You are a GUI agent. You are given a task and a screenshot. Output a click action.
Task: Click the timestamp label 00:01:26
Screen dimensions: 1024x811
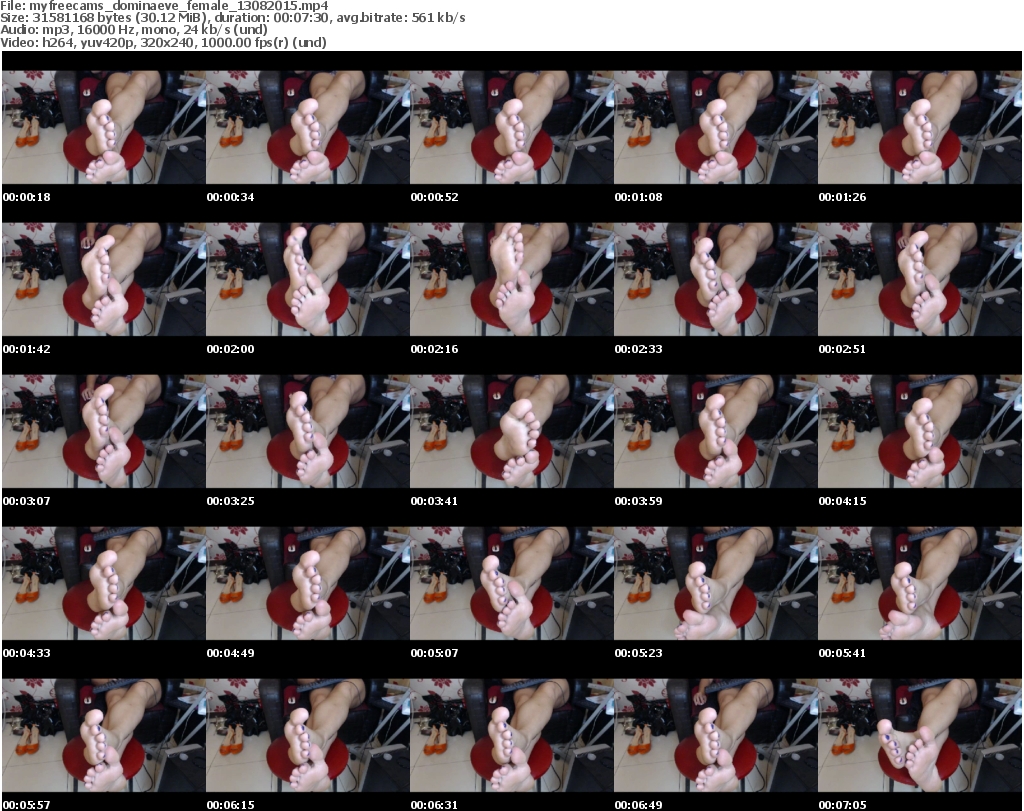coord(842,197)
